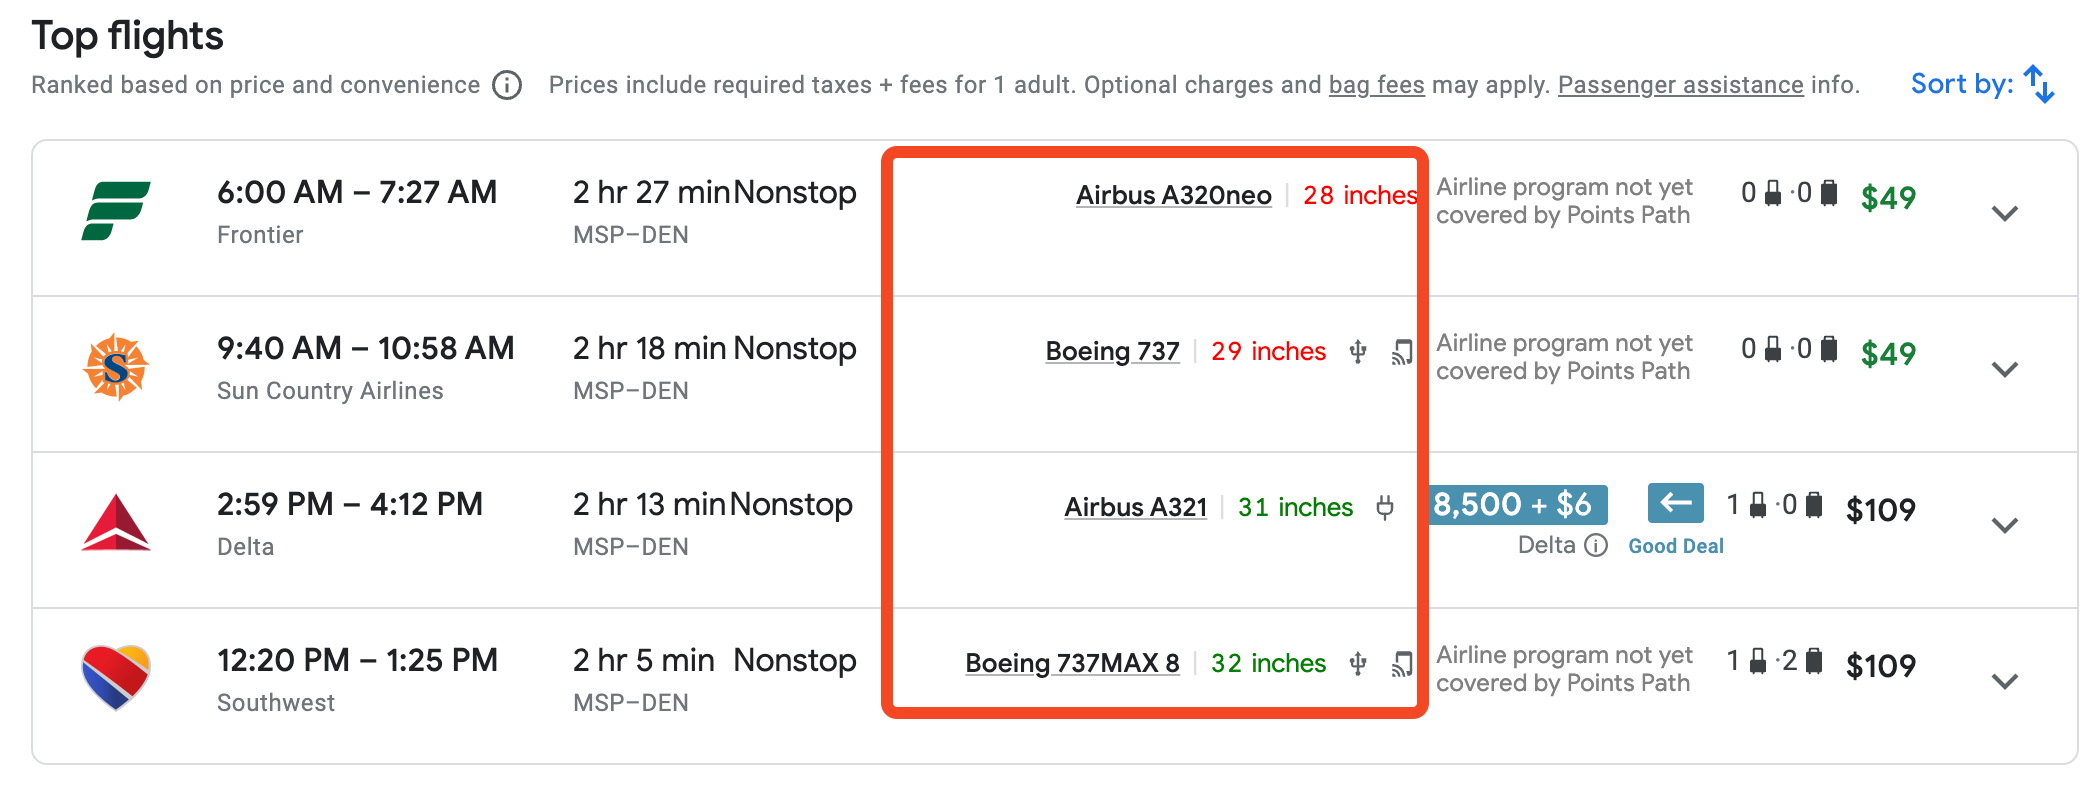2092x788 pixels.
Task: Click power outlet icon on Delta flight
Action: (x=1385, y=508)
